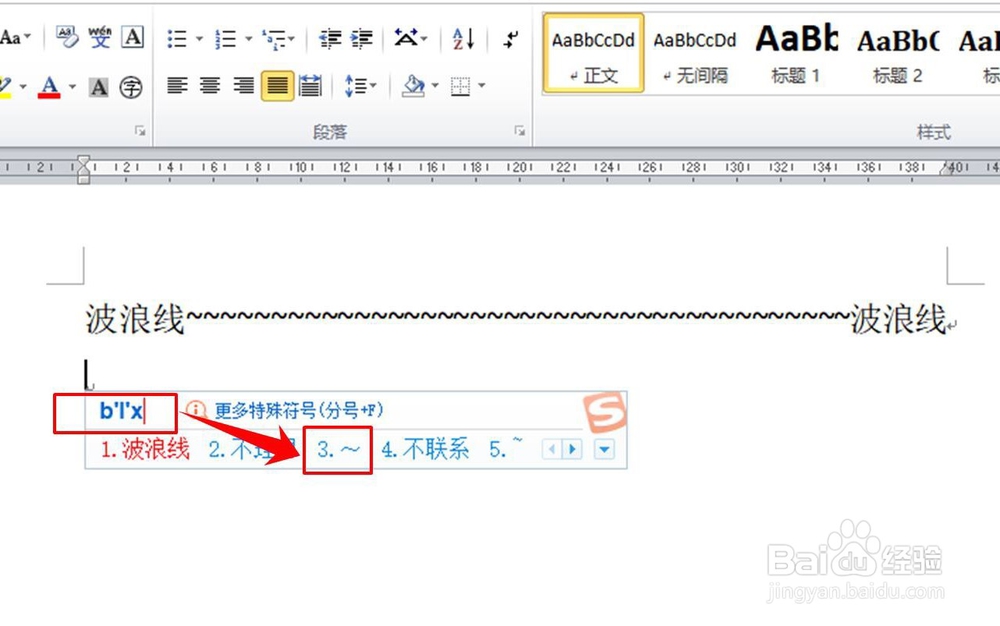Align paragraph text left

coord(177,85)
